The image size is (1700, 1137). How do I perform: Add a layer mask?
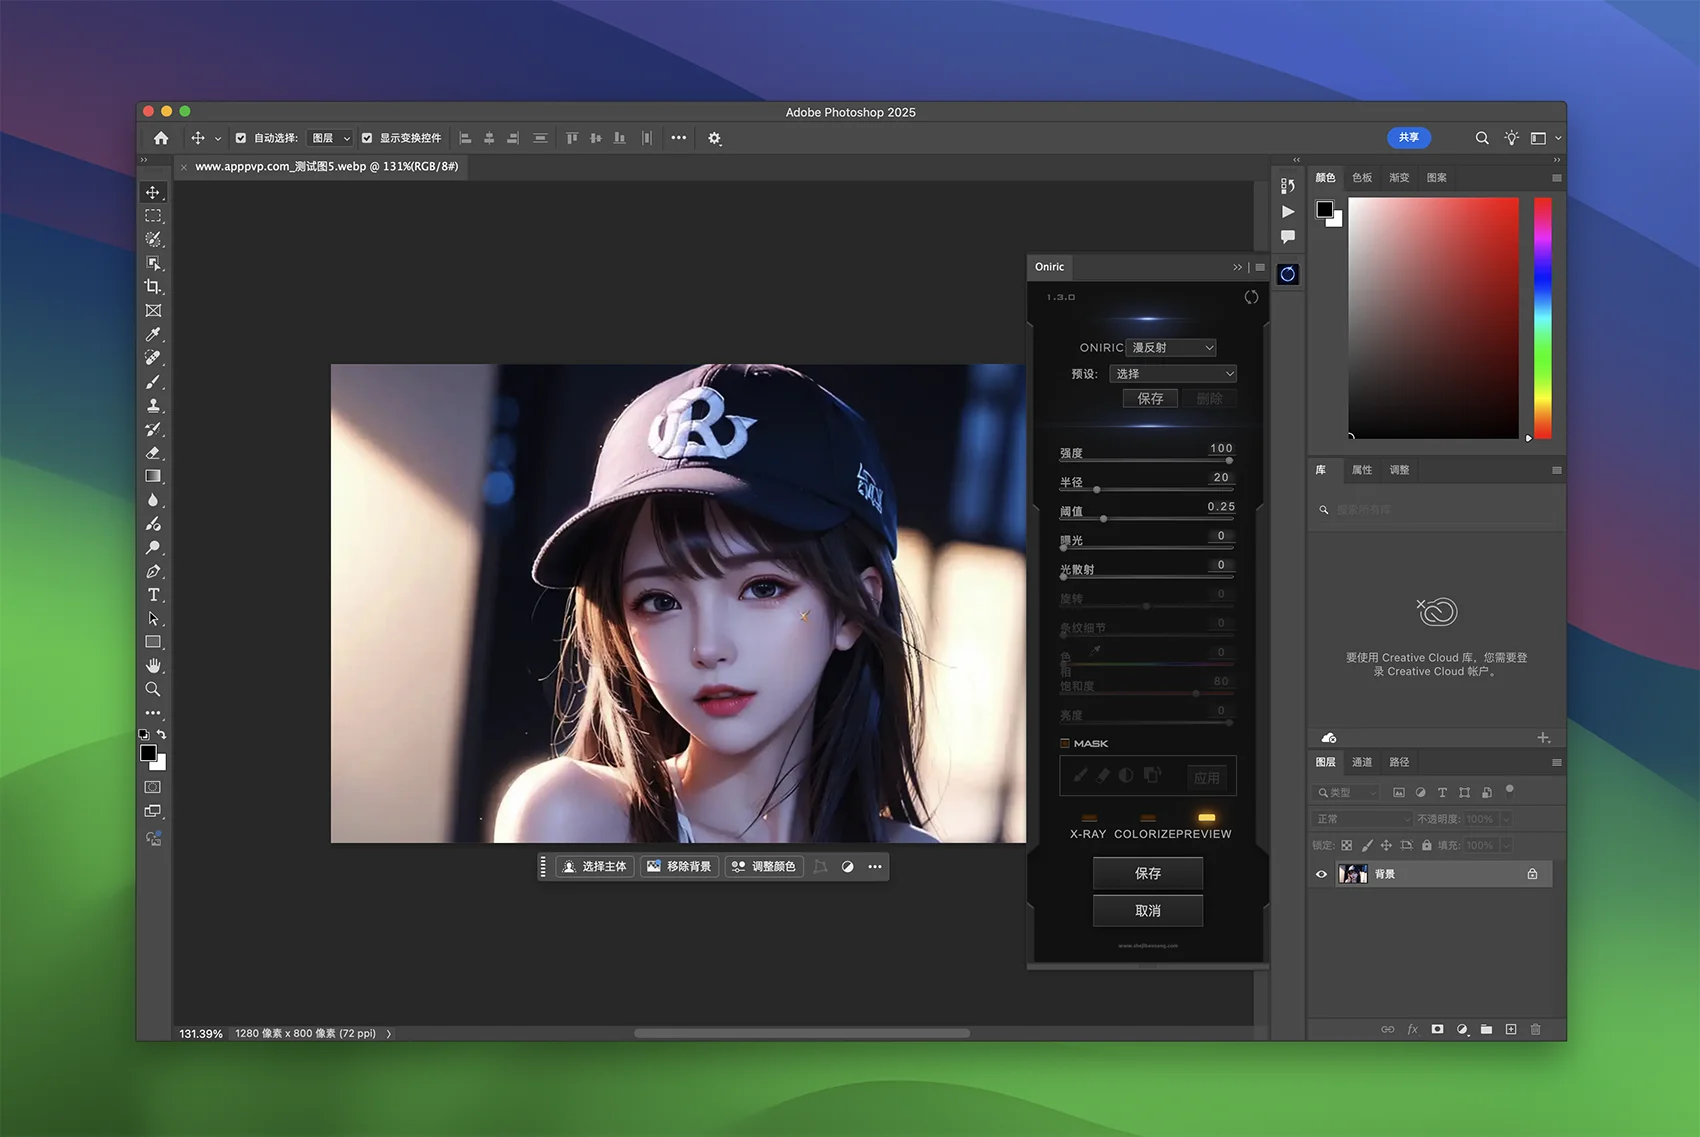coord(1437,1029)
